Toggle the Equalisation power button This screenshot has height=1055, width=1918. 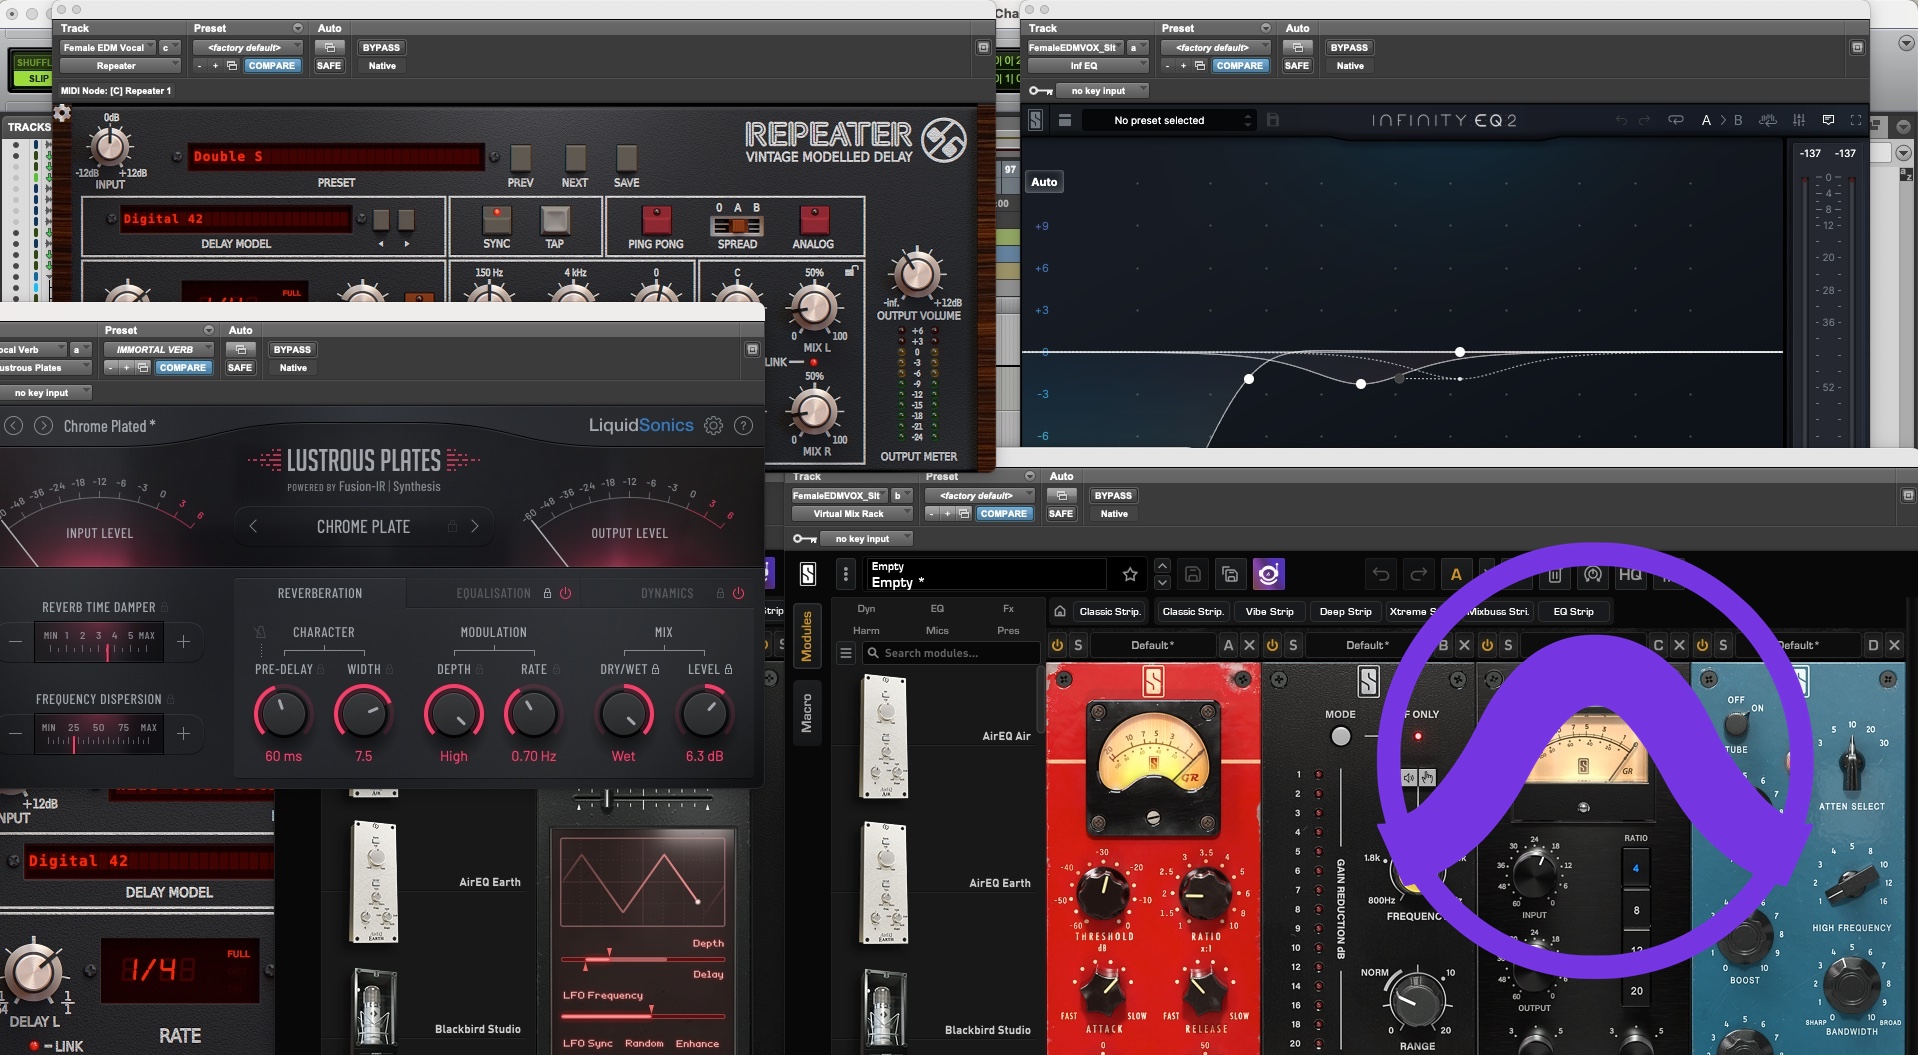click(x=565, y=593)
